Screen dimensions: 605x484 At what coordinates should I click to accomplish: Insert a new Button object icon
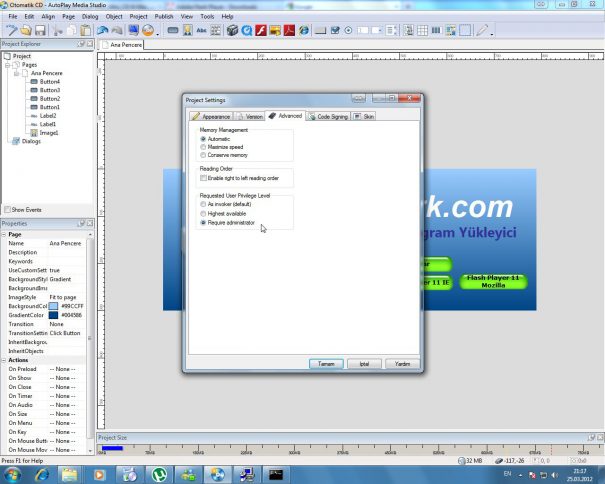173,30
